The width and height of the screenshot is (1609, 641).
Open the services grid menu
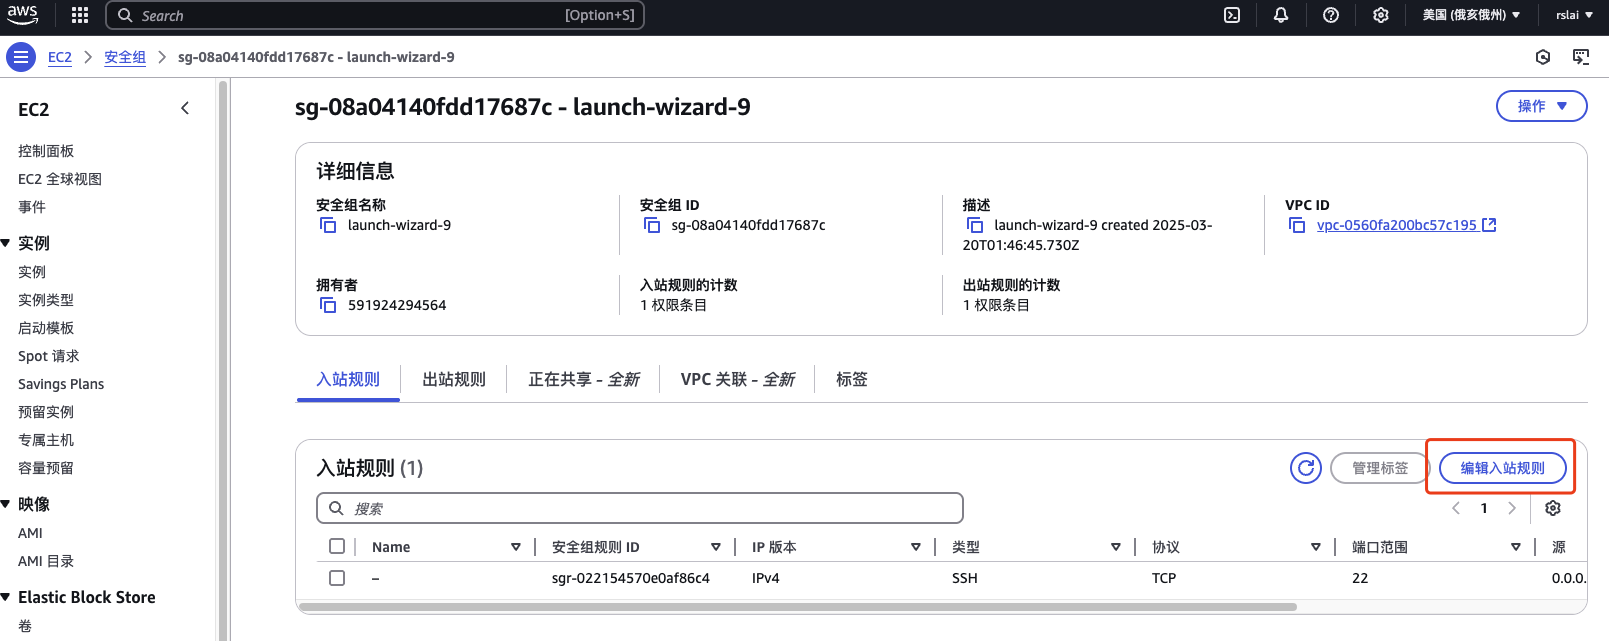[80, 15]
